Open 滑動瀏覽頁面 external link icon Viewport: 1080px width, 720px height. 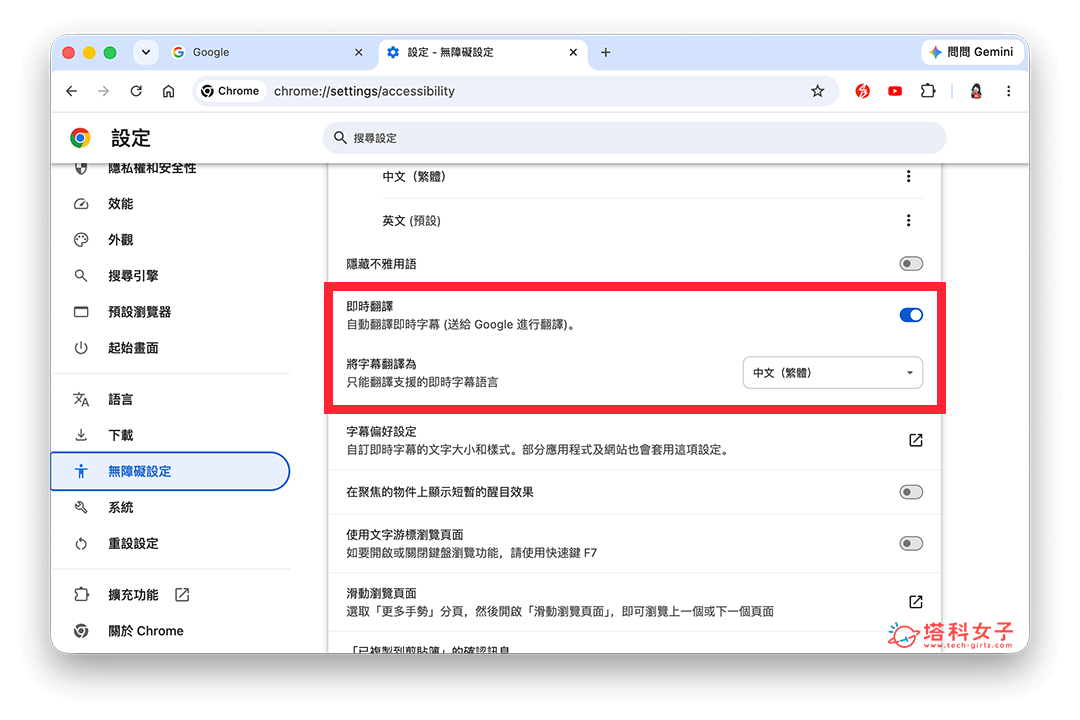pos(915,601)
